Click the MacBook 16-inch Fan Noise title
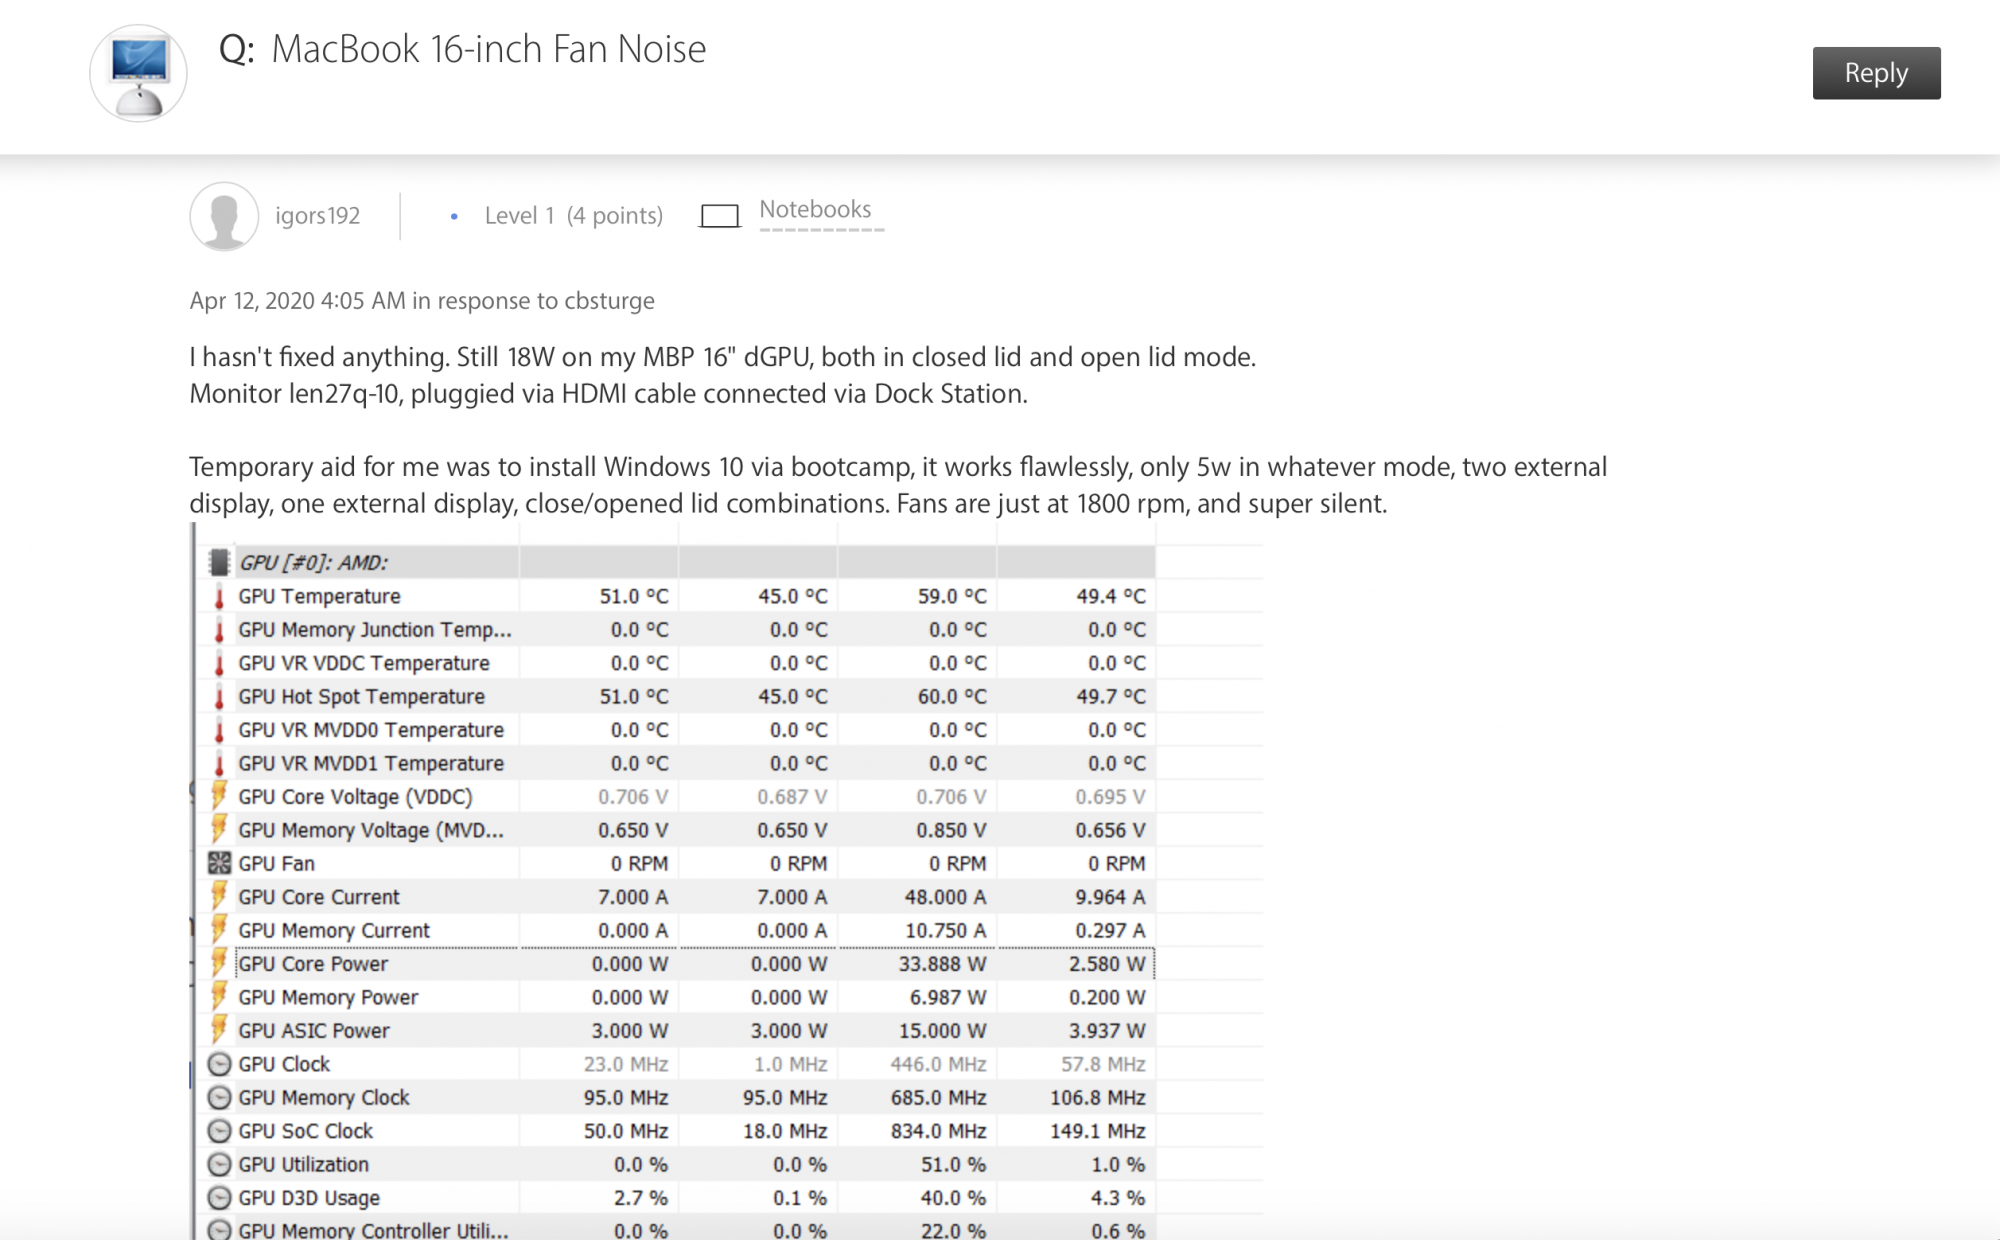The width and height of the screenshot is (2000, 1240). [488, 49]
